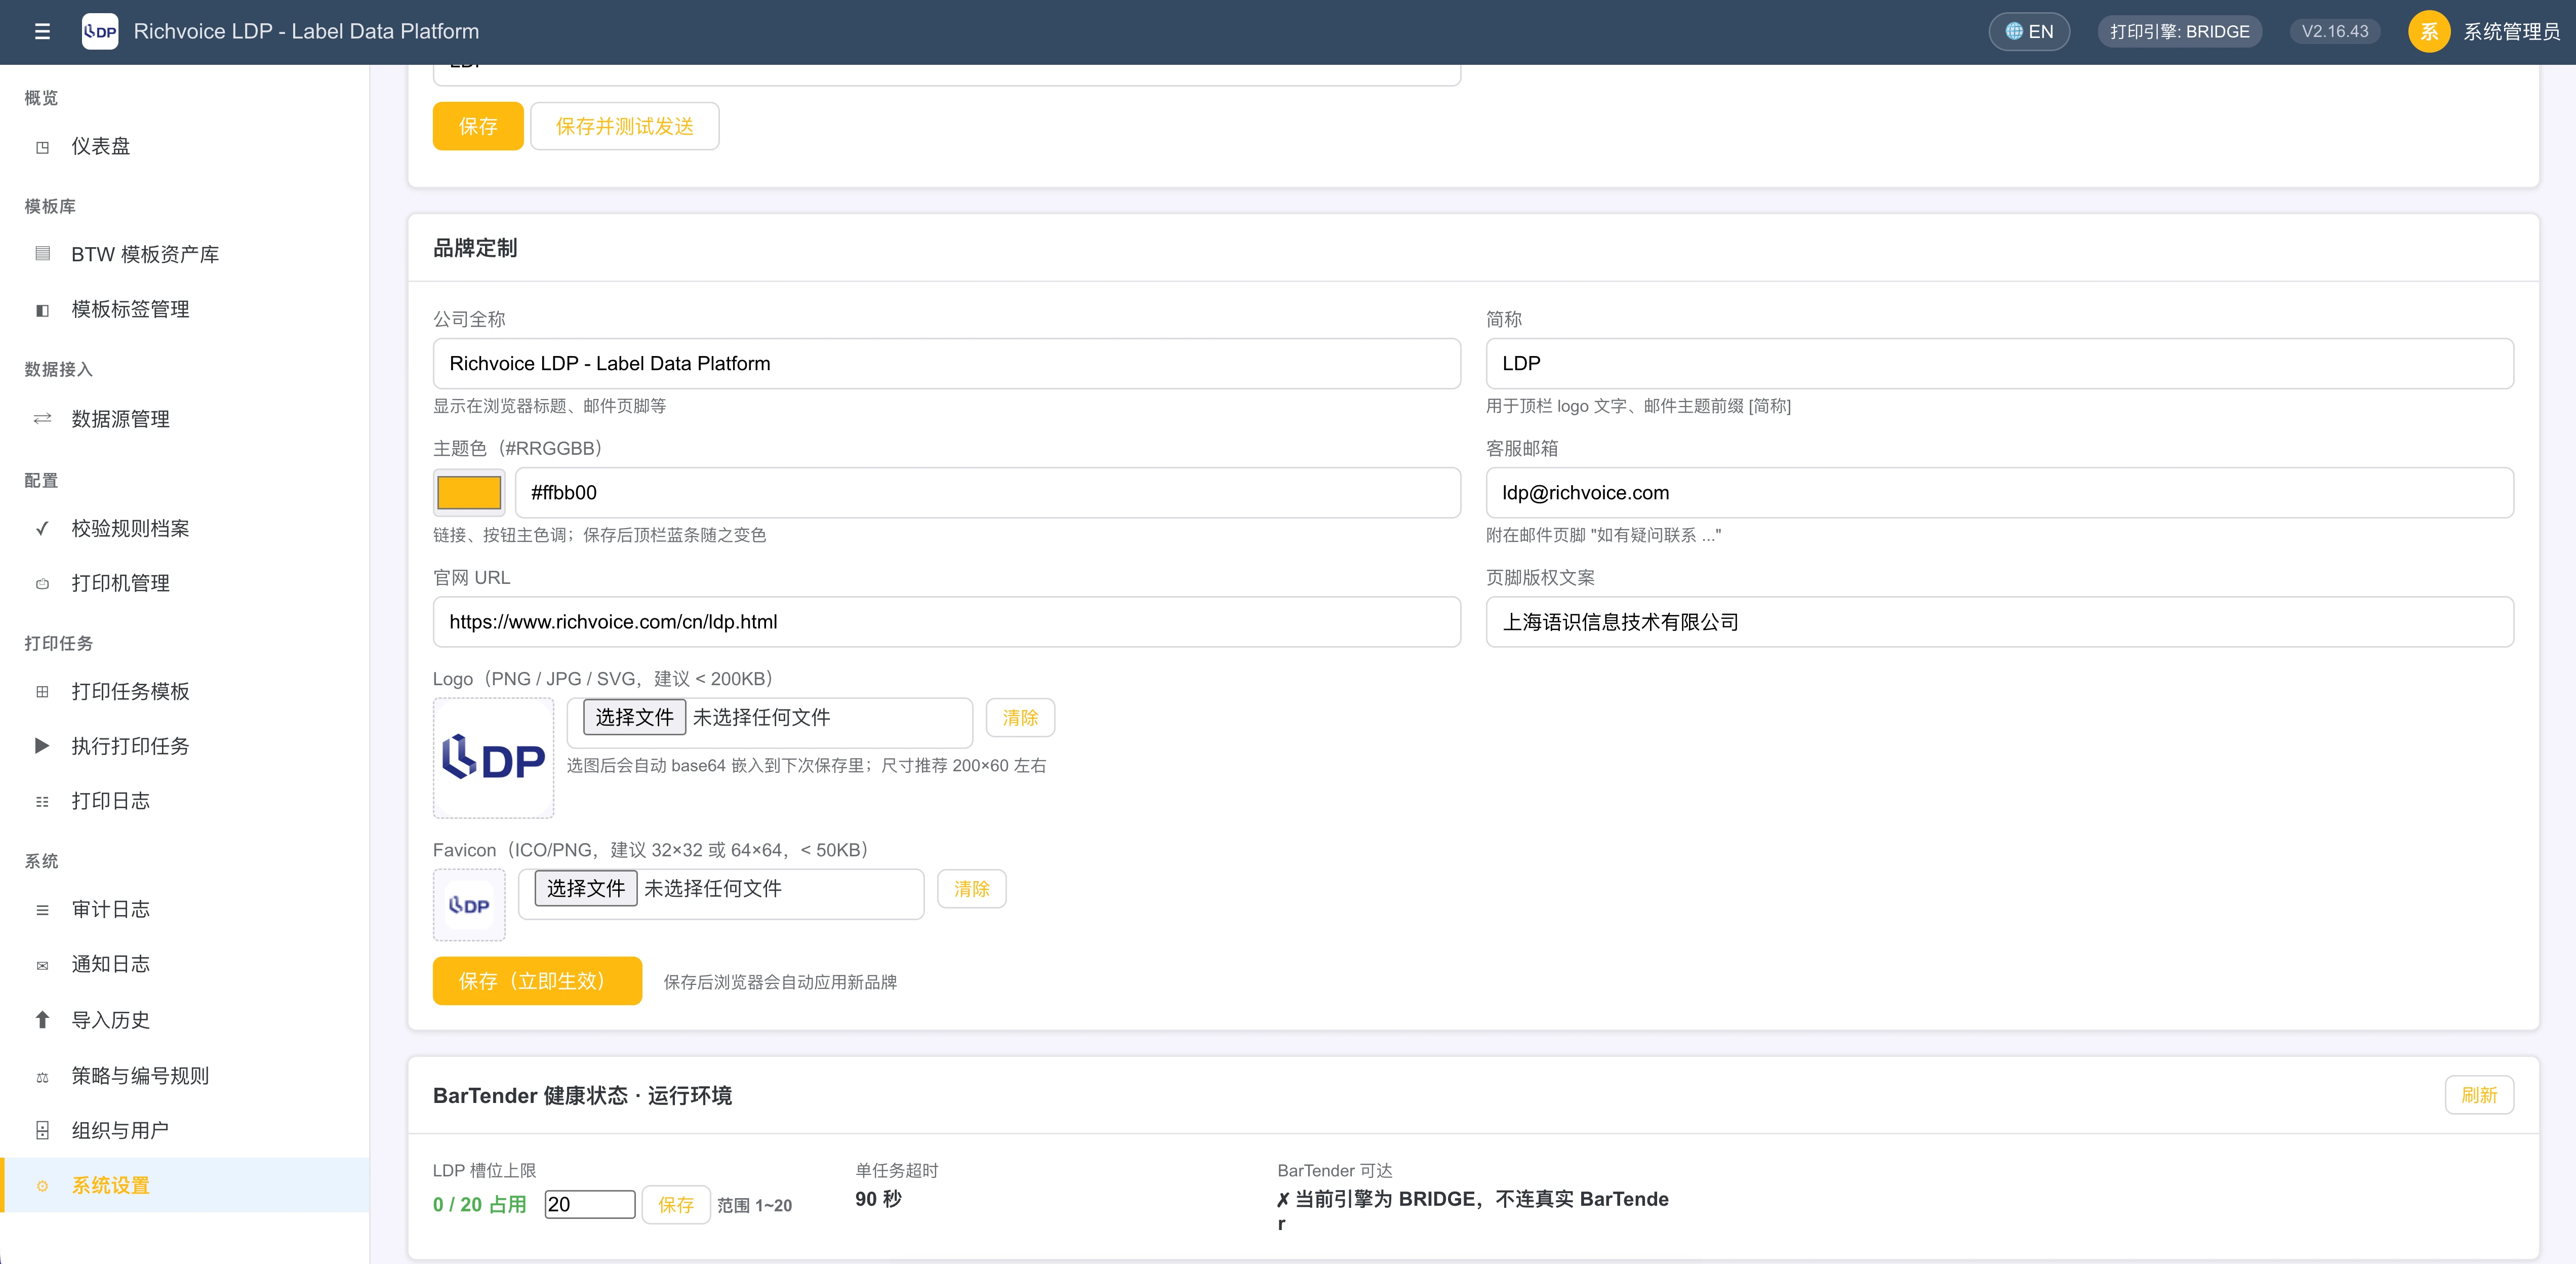
Task: Click the 打印任务模板 grid icon
Action: (42, 692)
